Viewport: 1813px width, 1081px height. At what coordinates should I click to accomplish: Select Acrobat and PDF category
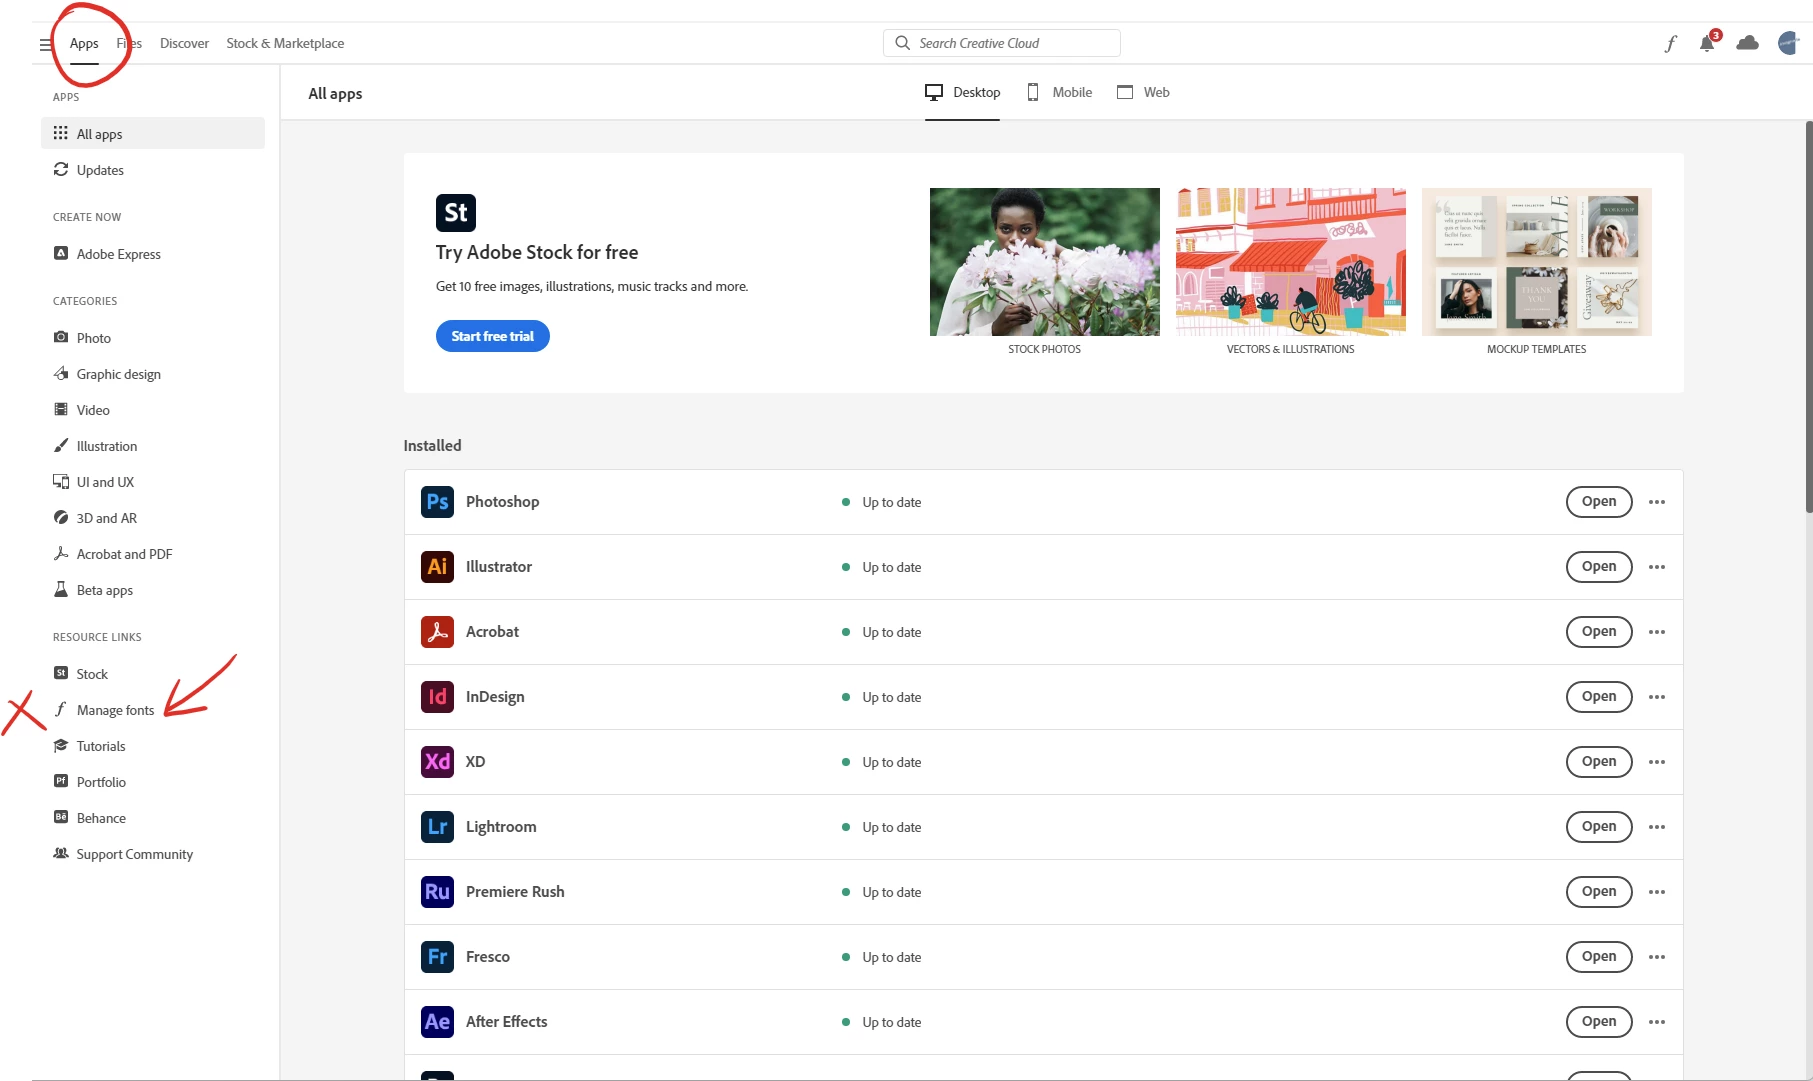tap(153, 554)
